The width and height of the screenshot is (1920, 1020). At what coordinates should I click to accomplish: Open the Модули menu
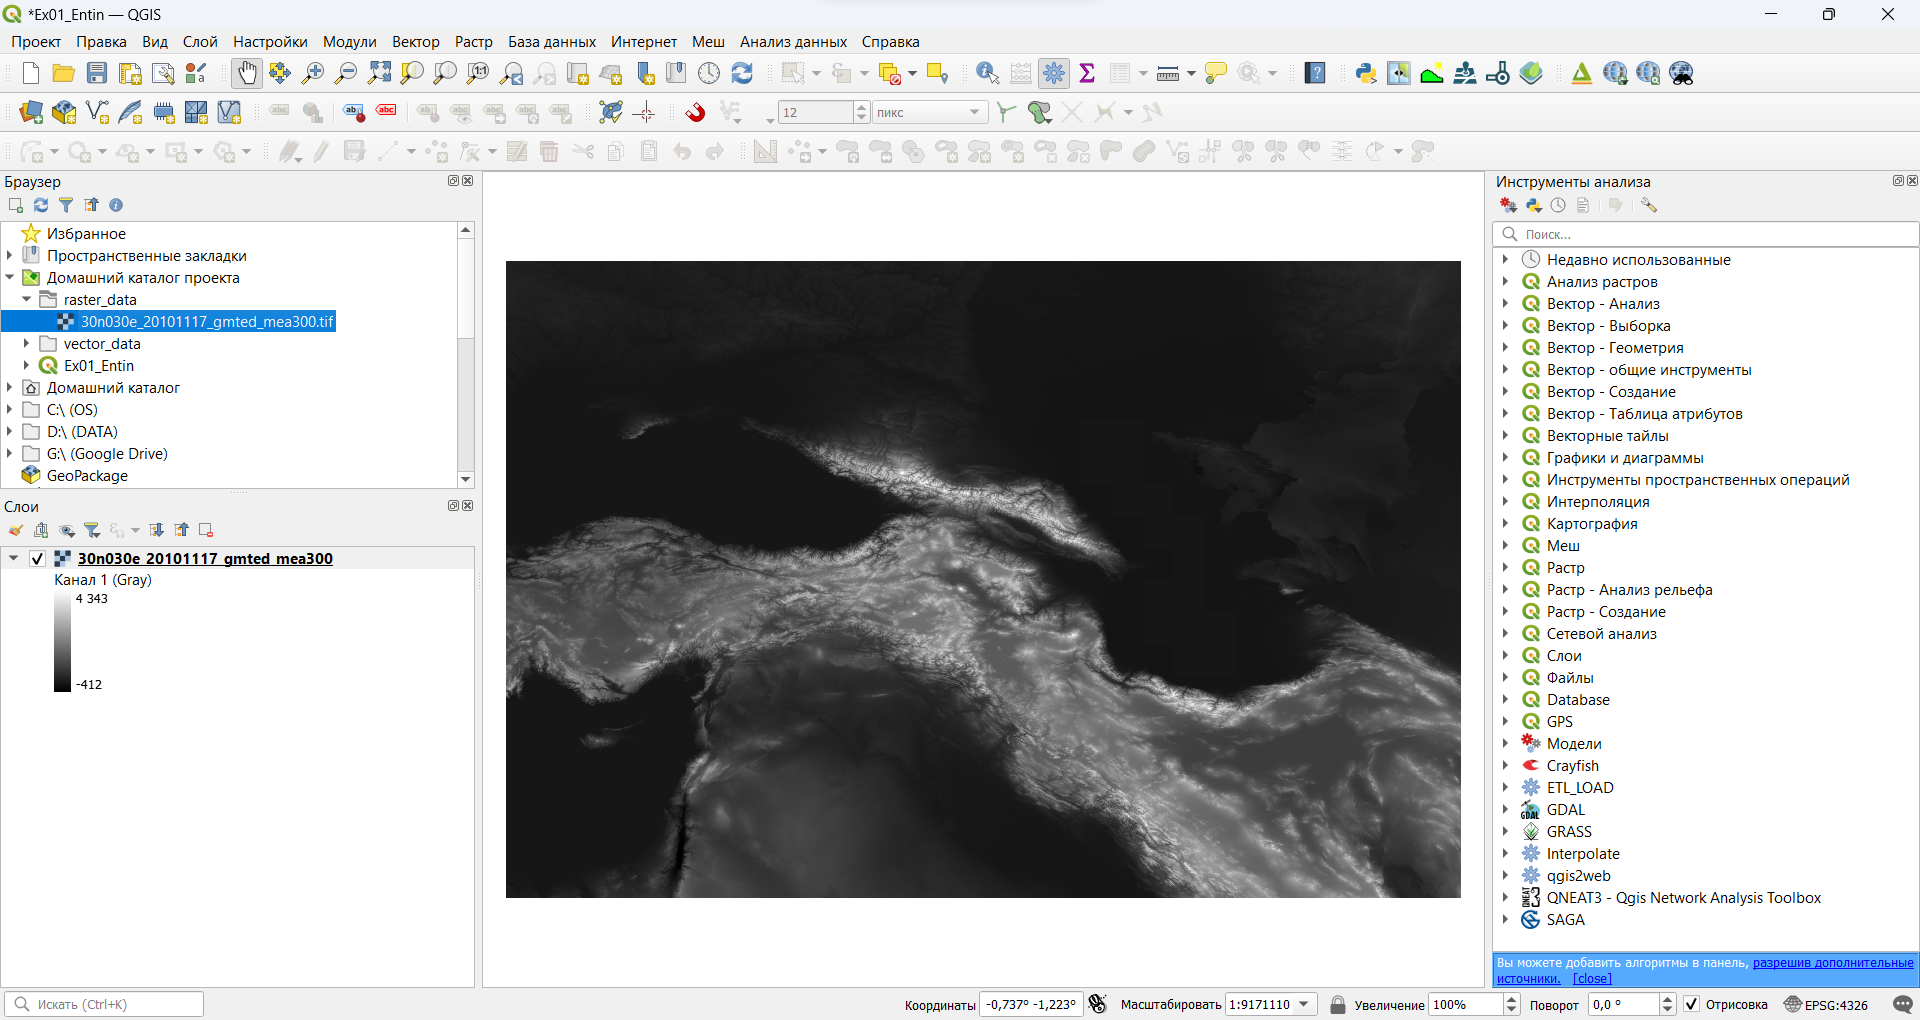[349, 42]
